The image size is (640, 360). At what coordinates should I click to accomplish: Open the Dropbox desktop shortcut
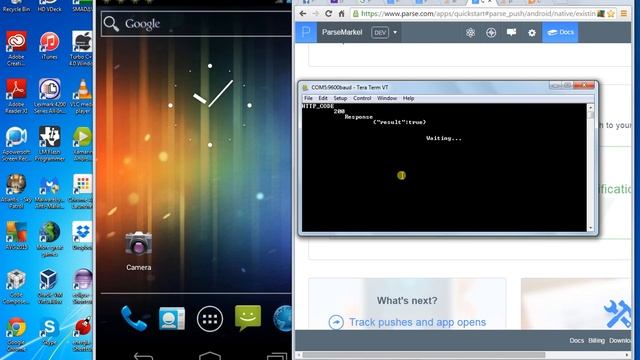[82, 236]
